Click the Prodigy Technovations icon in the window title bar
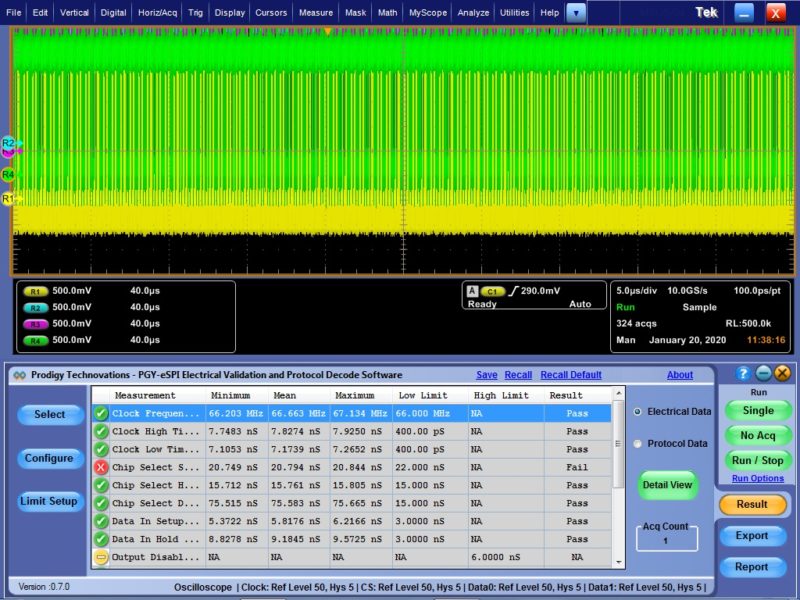Viewport: 800px width, 600px height. point(17,375)
